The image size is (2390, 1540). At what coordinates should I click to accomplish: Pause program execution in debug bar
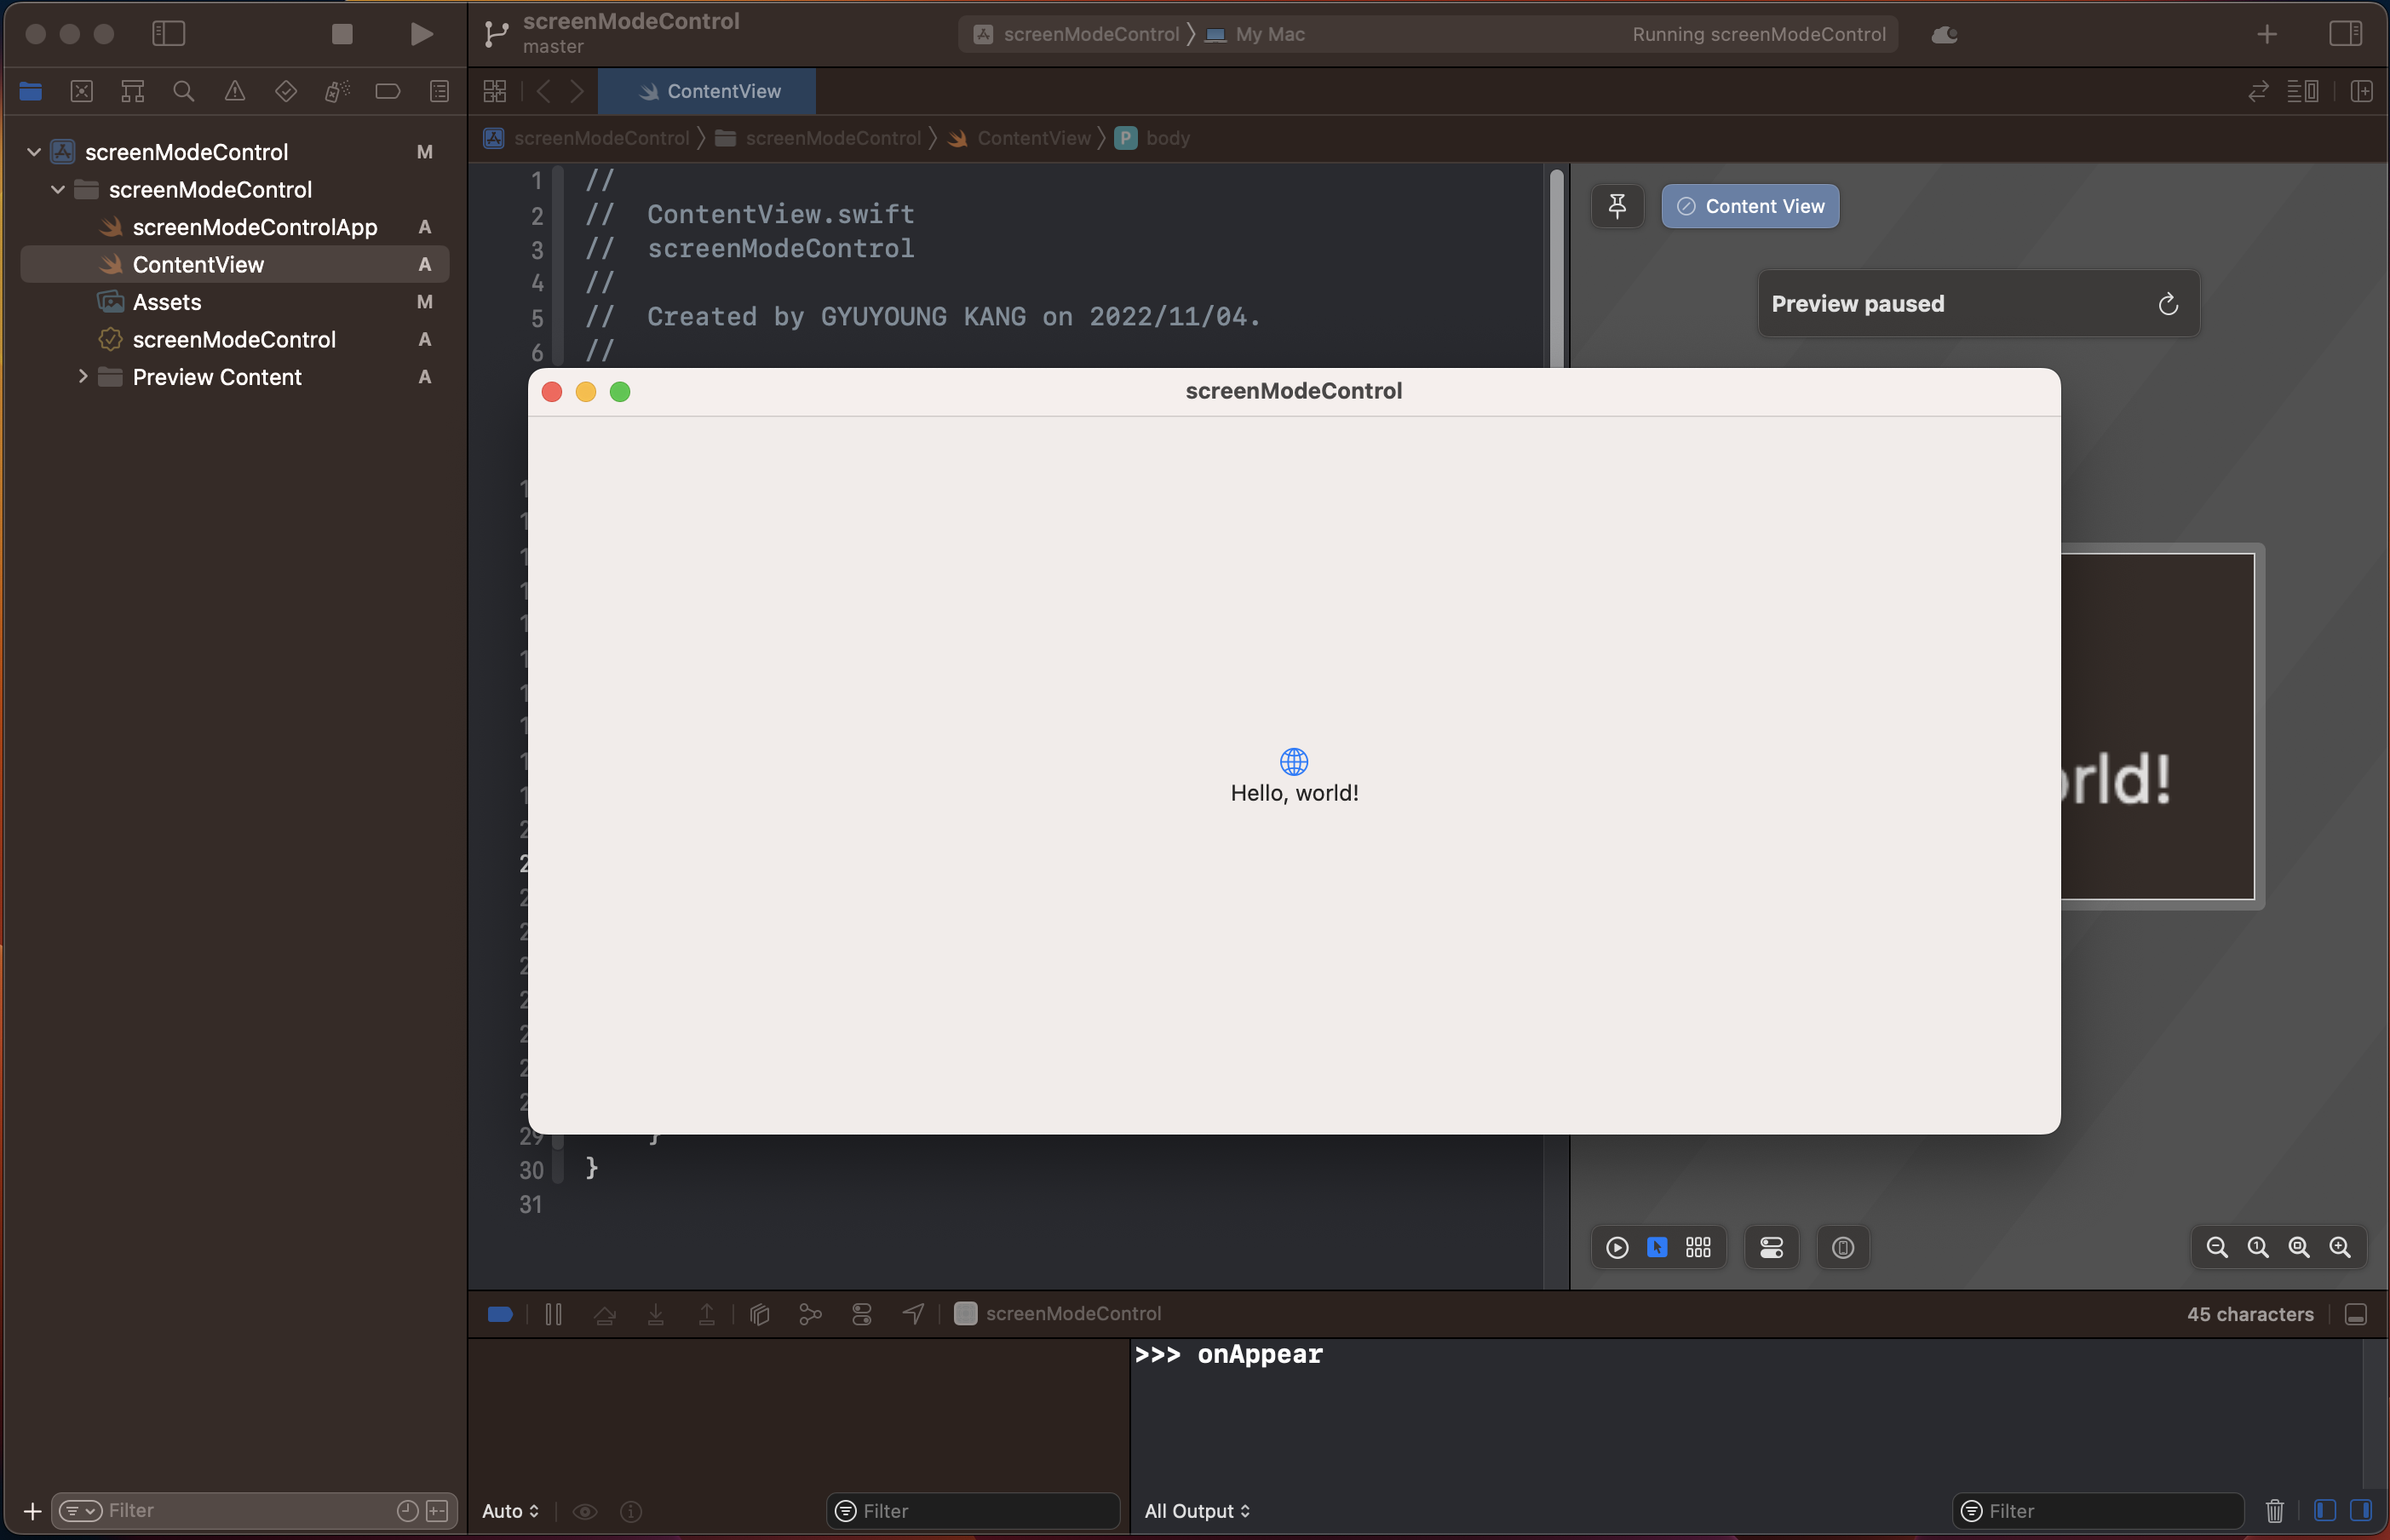[x=553, y=1314]
